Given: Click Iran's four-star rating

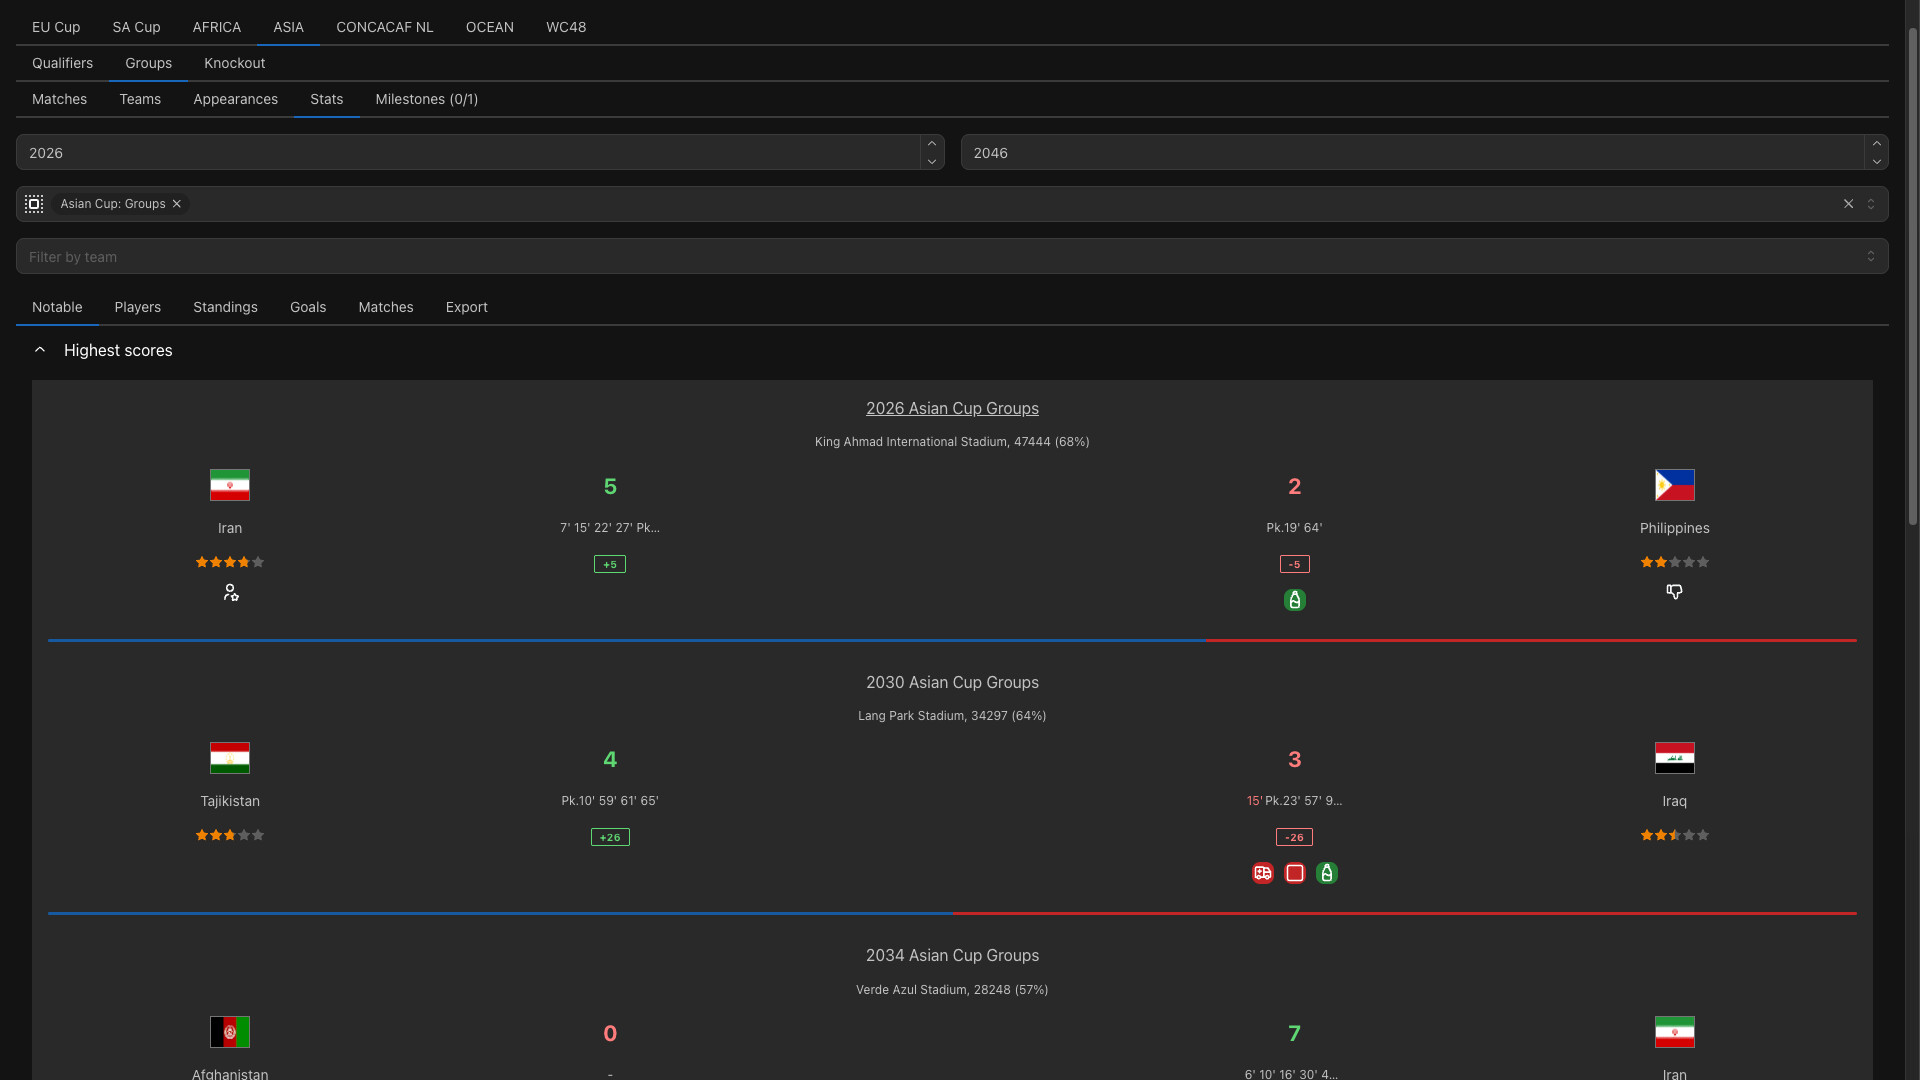Looking at the screenshot, I should click(230, 562).
